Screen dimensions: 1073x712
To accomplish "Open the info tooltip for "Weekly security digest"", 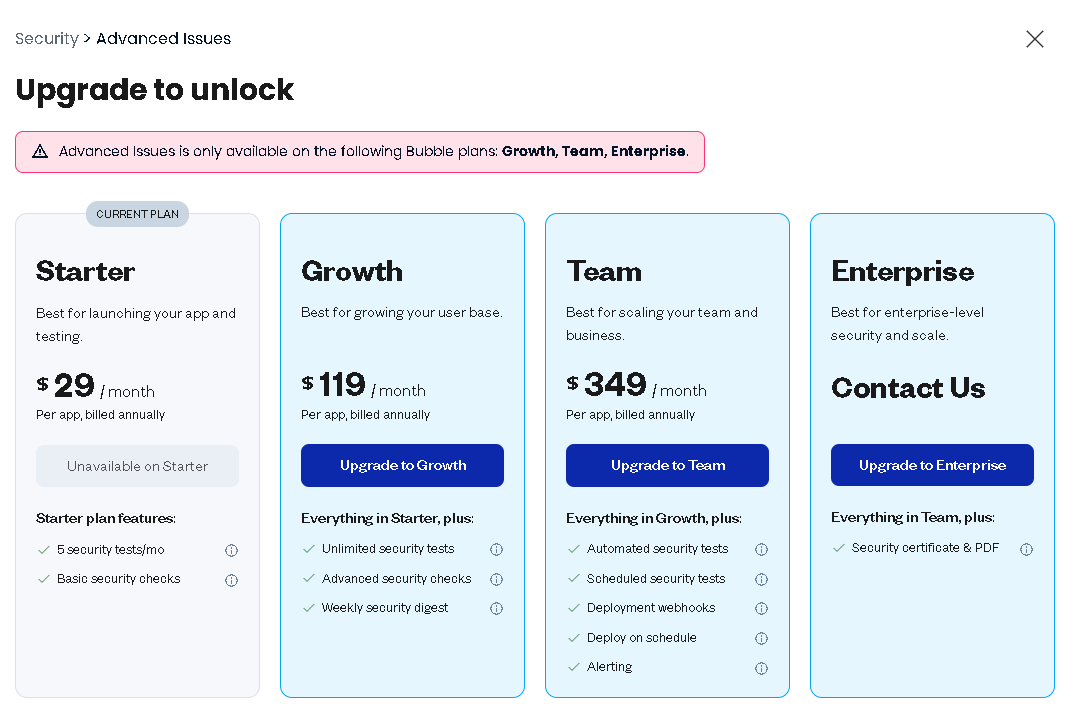I will tap(496, 608).
